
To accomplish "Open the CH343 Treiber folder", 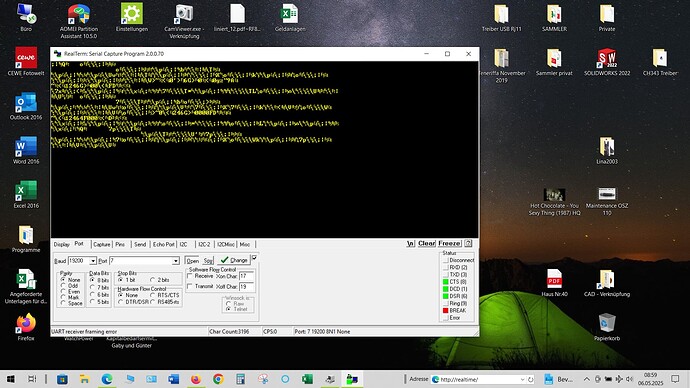I will [660, 58].
